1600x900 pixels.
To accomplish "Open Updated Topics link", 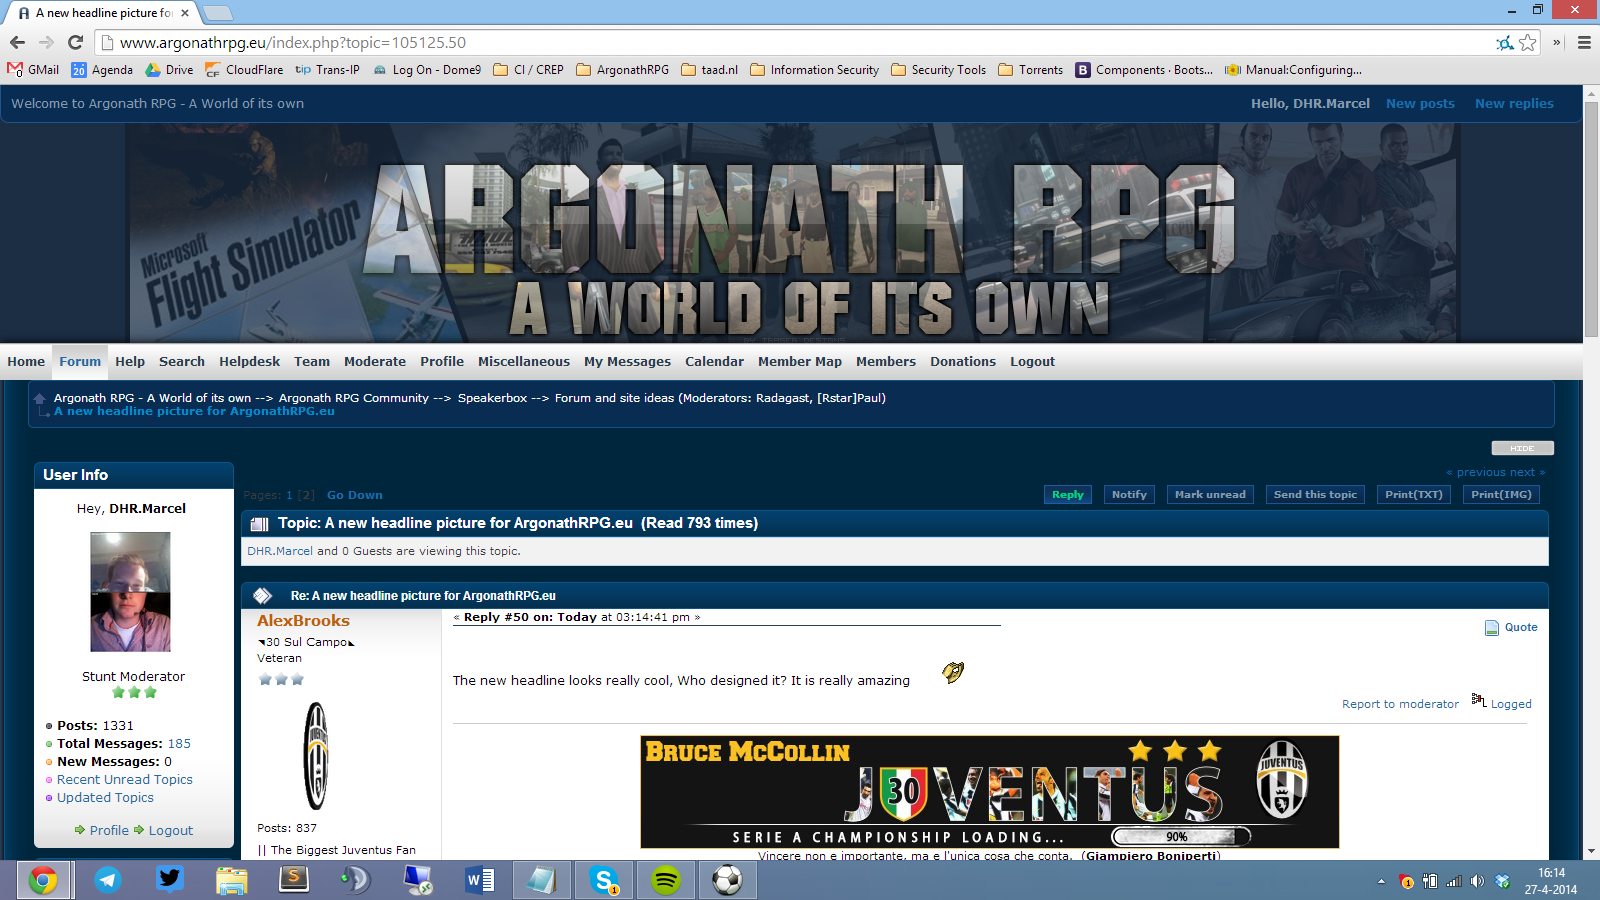I will click(x=105, y=798).
